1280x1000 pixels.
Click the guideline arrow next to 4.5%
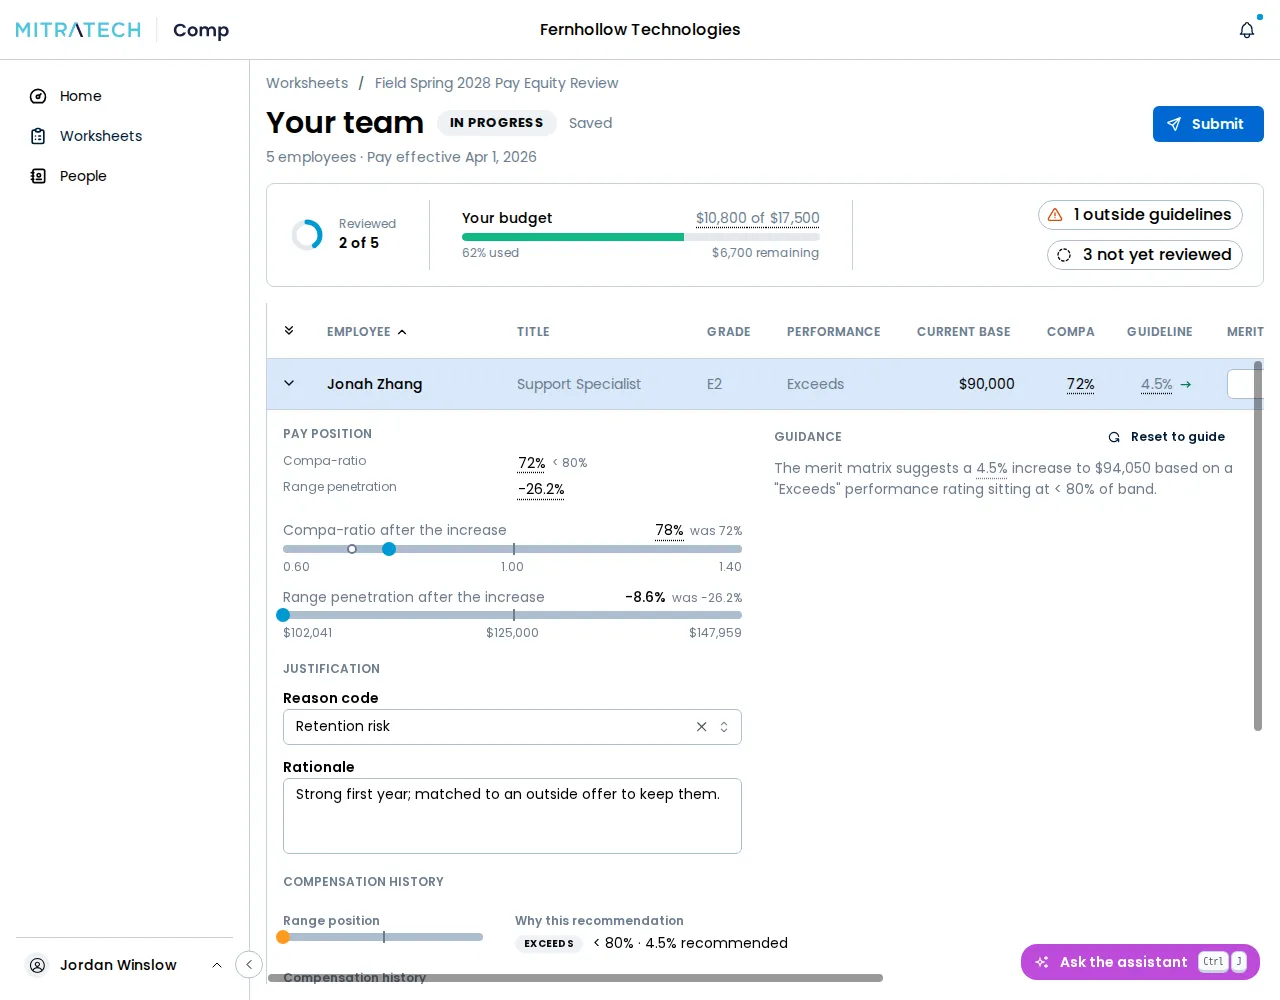(x=1186, y=384)
